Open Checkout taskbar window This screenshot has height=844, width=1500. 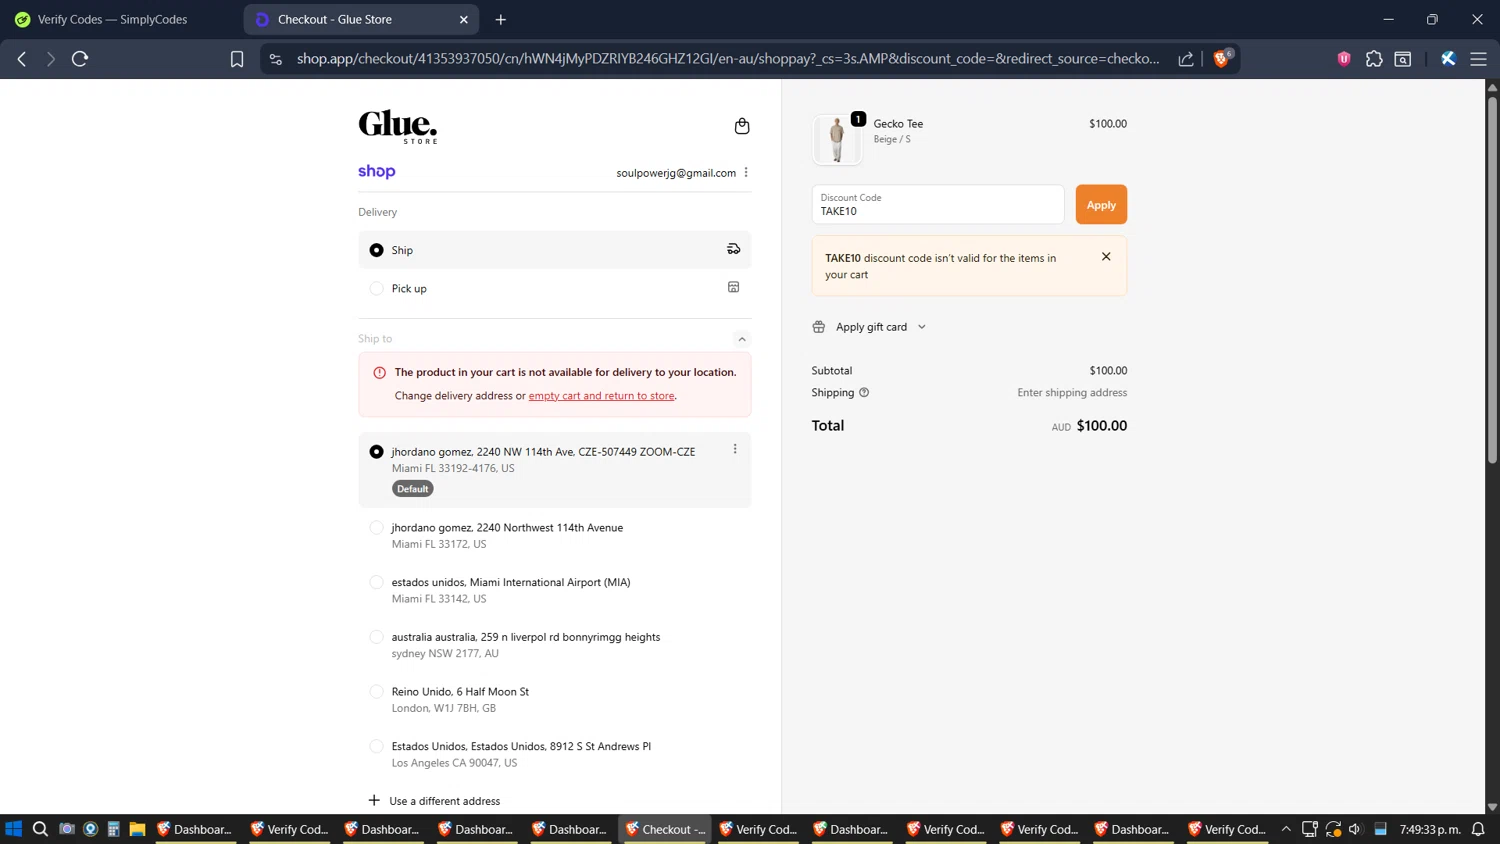(665, 829)
